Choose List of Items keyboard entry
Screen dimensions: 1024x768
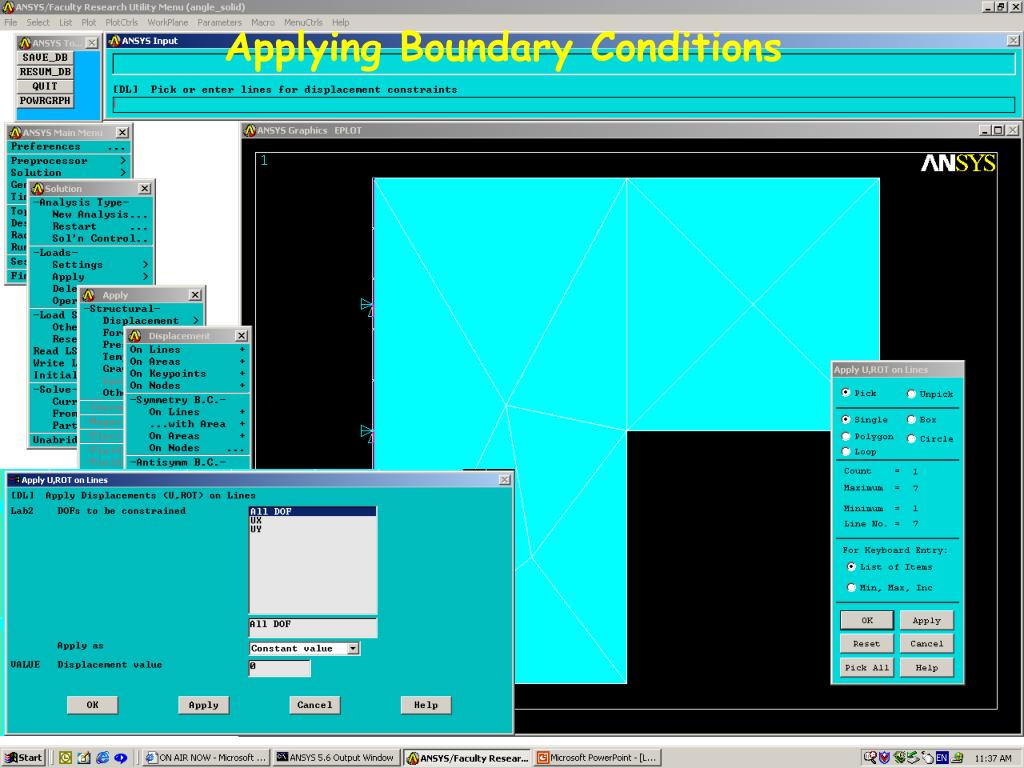[x=851, y=567]
